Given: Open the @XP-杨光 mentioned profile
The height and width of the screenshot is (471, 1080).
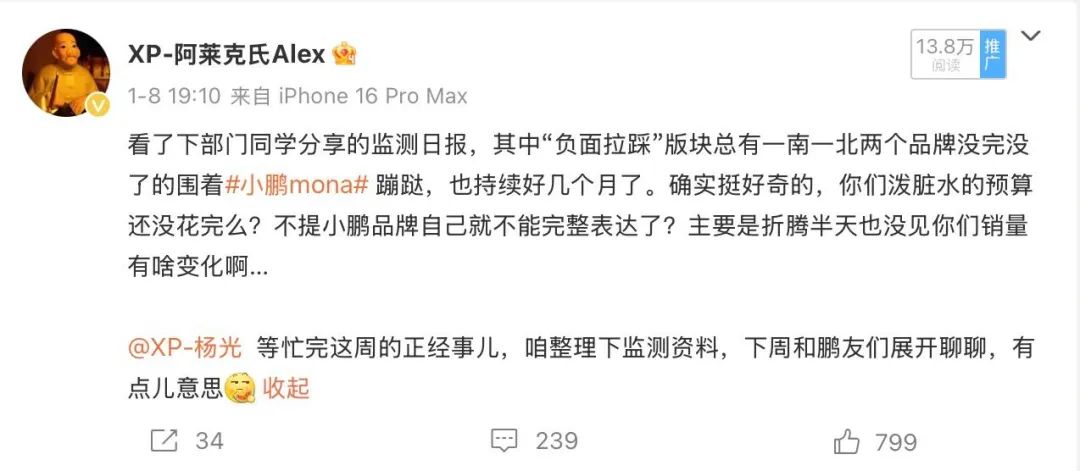Looking at the screenshot, I should (x=185, y=348).
